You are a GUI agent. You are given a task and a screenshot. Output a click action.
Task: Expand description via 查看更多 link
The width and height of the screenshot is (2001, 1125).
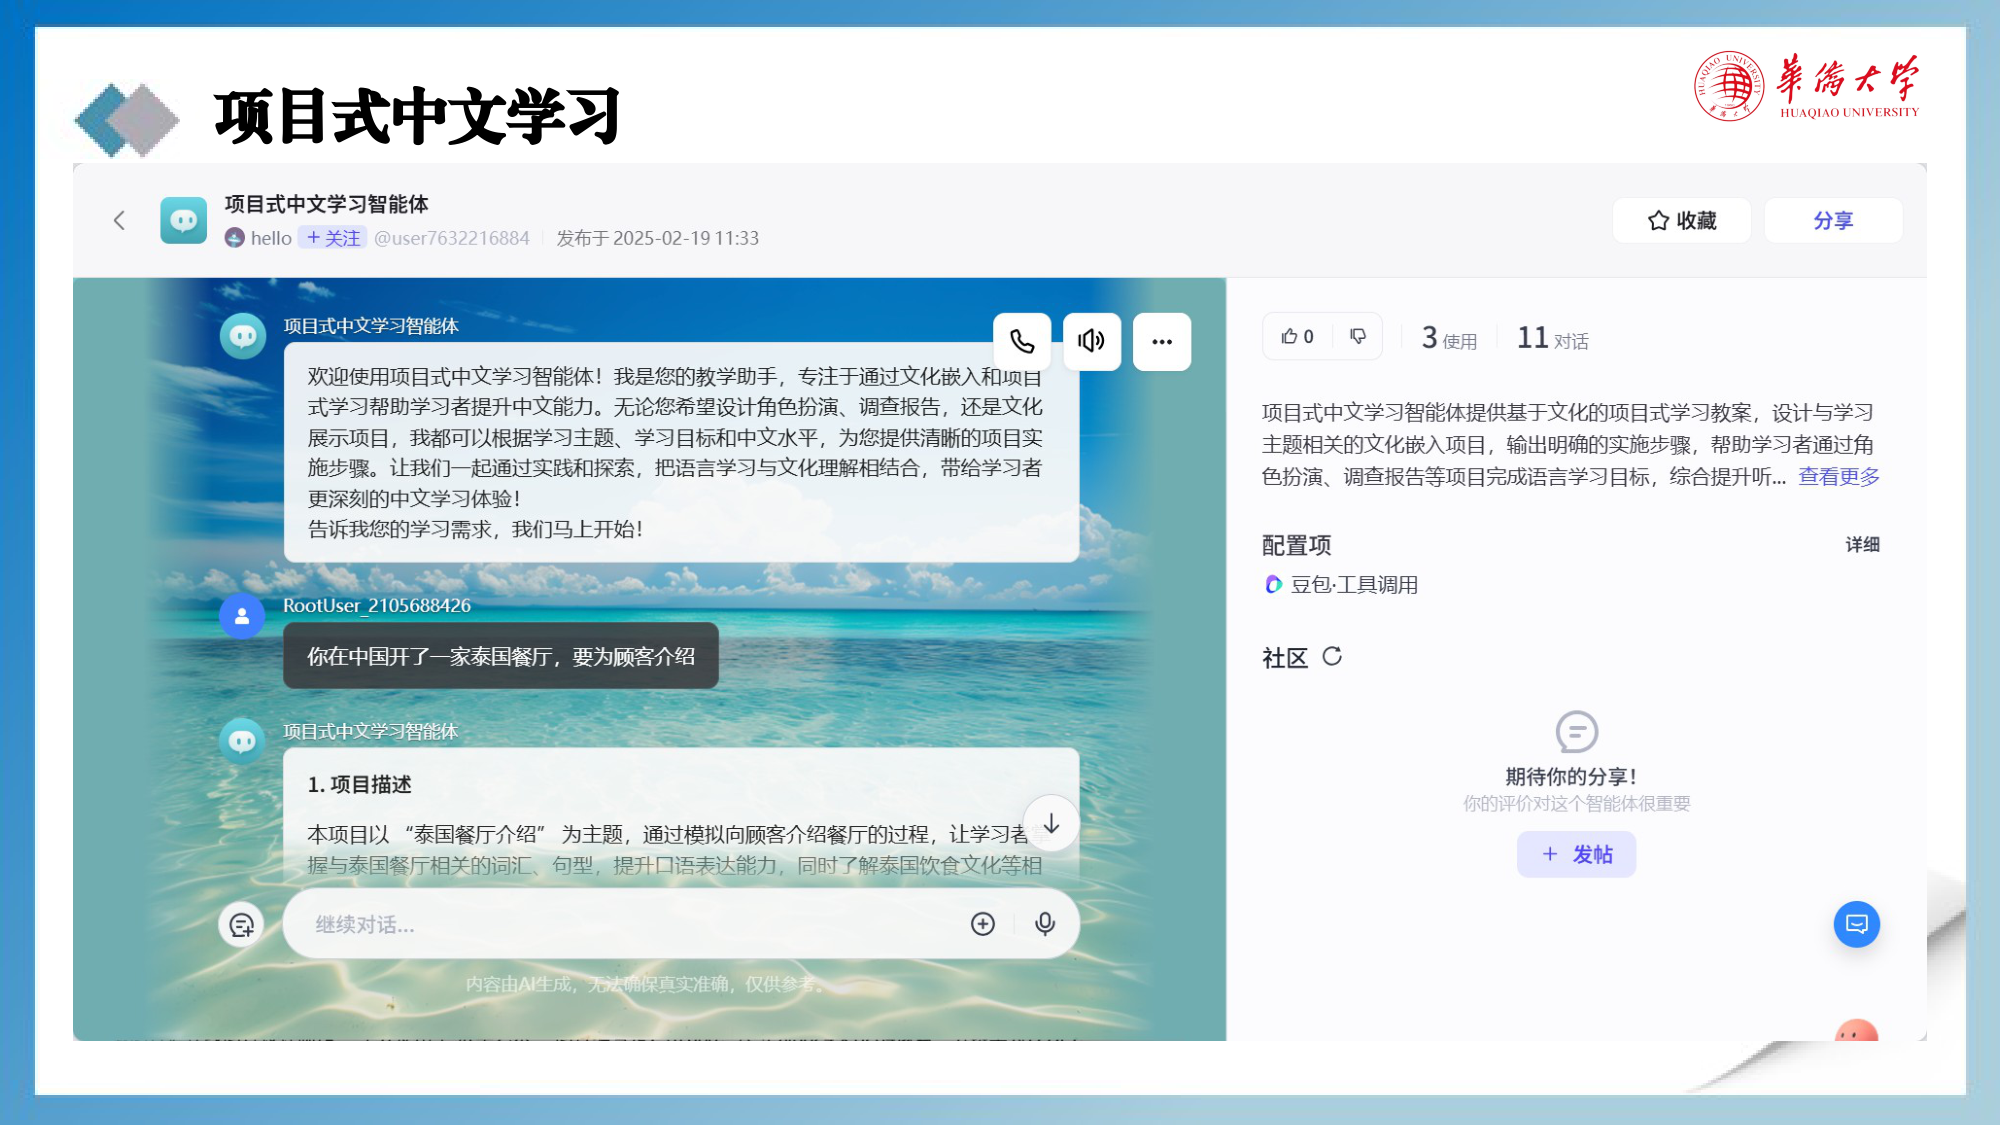pyautogui.click(x=1838, y=477)
